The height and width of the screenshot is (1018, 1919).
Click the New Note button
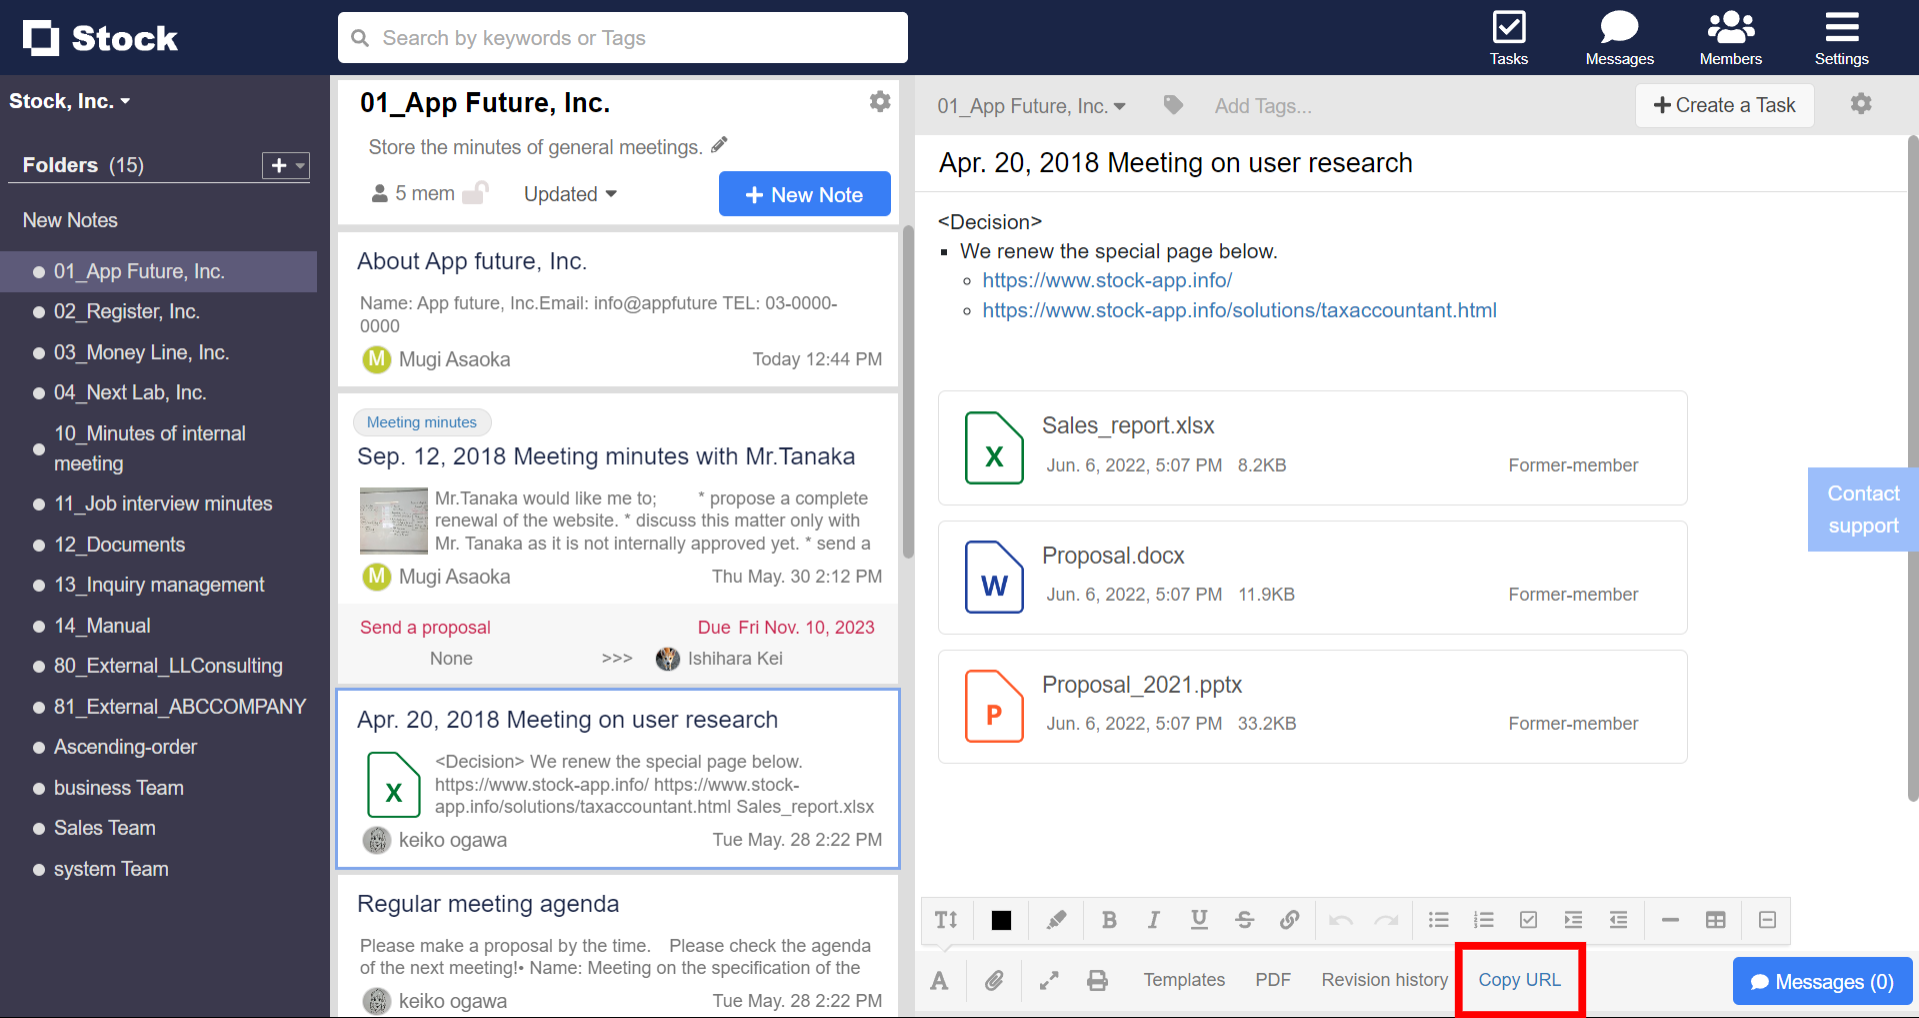pyautogui.click(x=804, y=194)
